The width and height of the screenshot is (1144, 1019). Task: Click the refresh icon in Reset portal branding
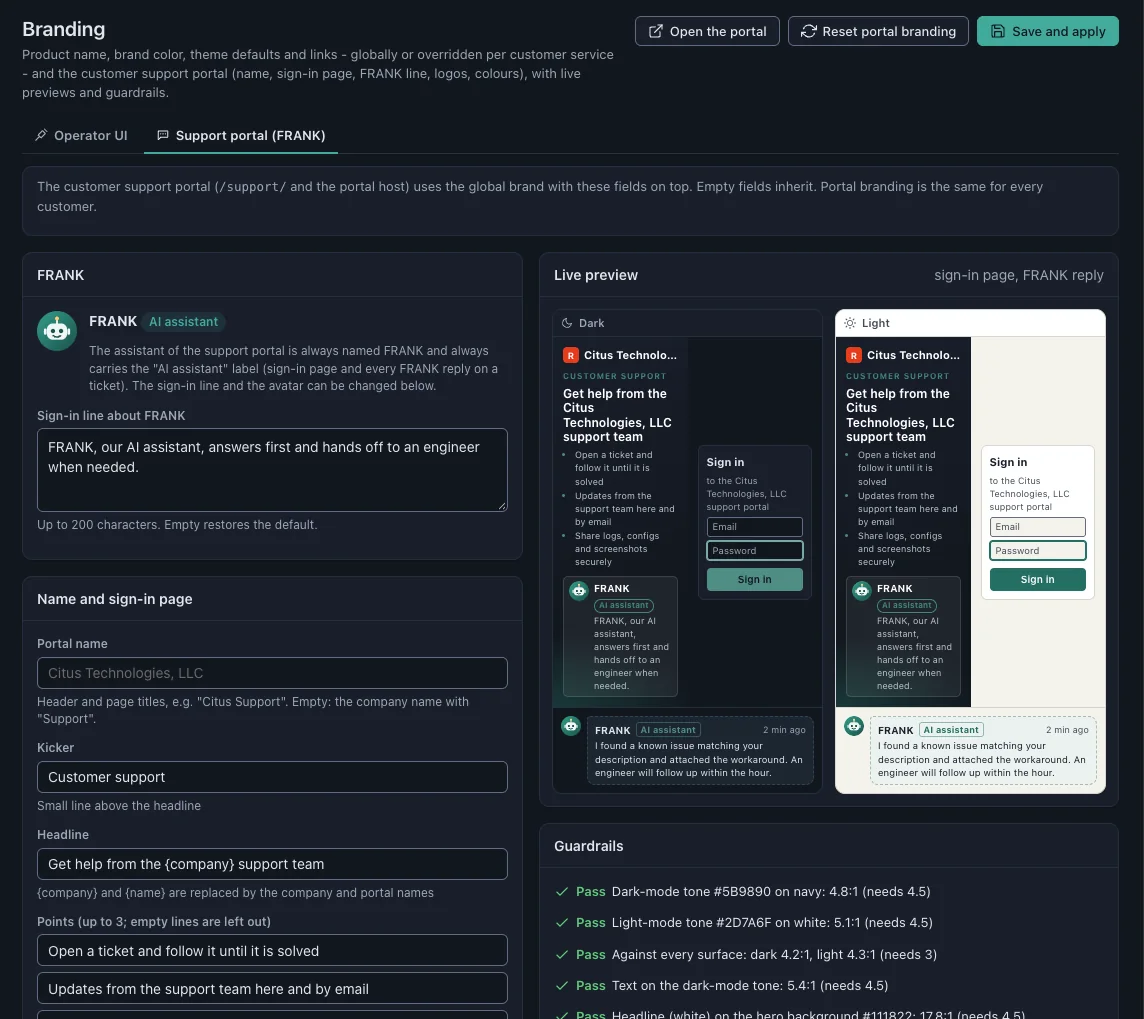coord(808,31)
